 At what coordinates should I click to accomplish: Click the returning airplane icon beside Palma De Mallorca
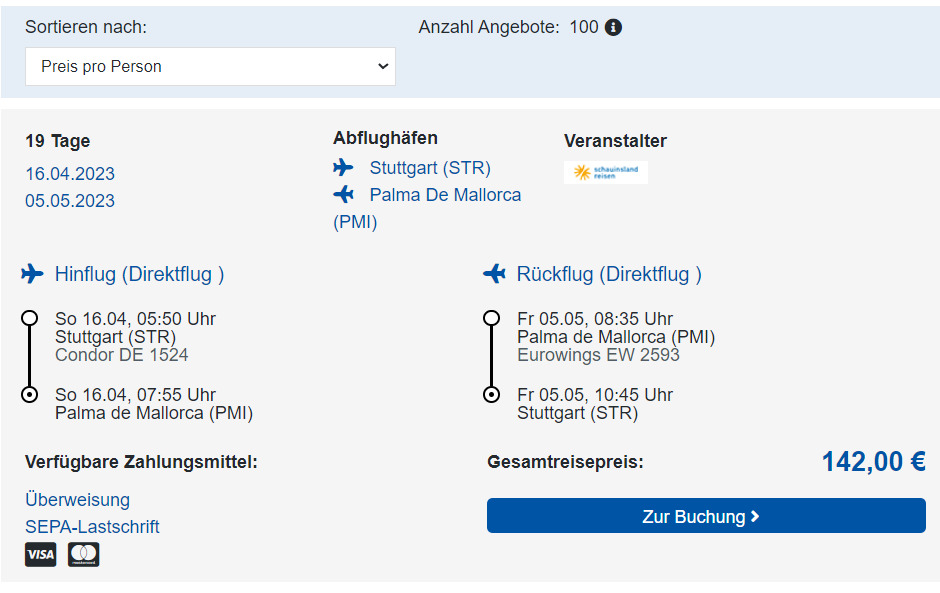(x=344, y=194)
